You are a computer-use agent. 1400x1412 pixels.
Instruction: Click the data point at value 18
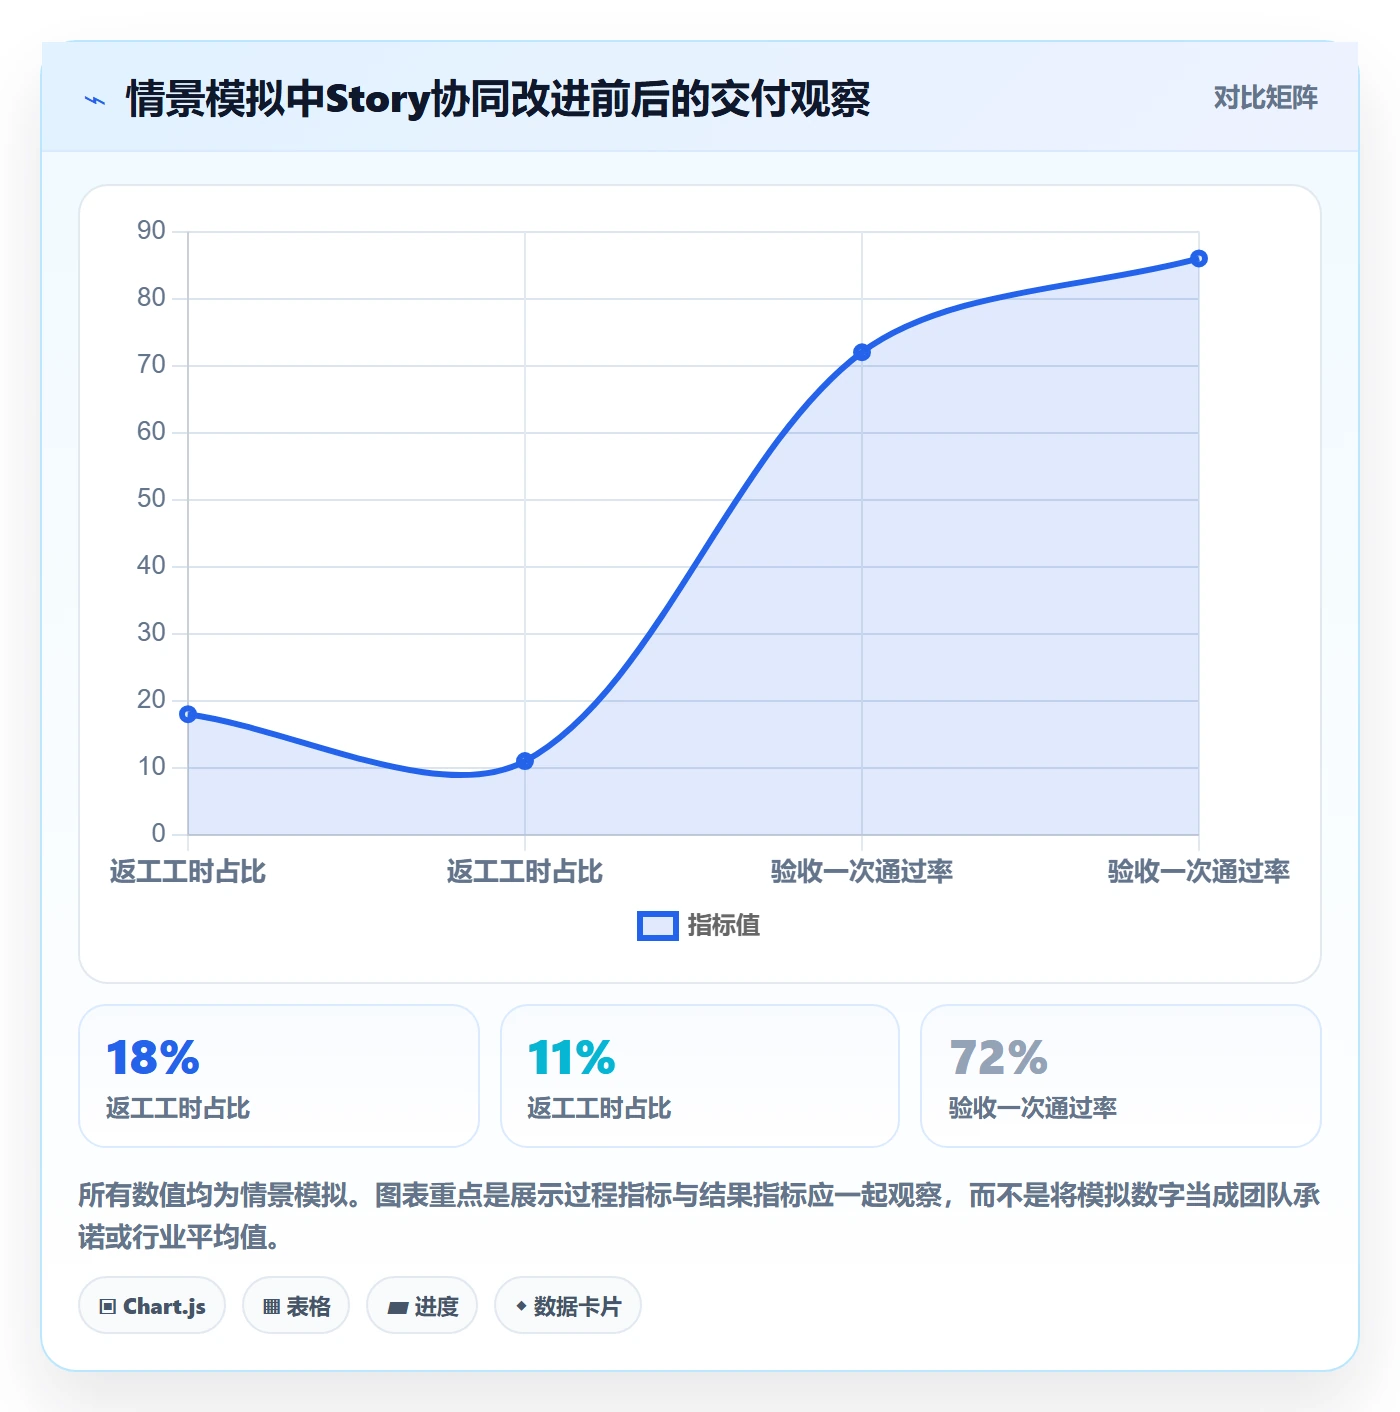click(188, 714)
